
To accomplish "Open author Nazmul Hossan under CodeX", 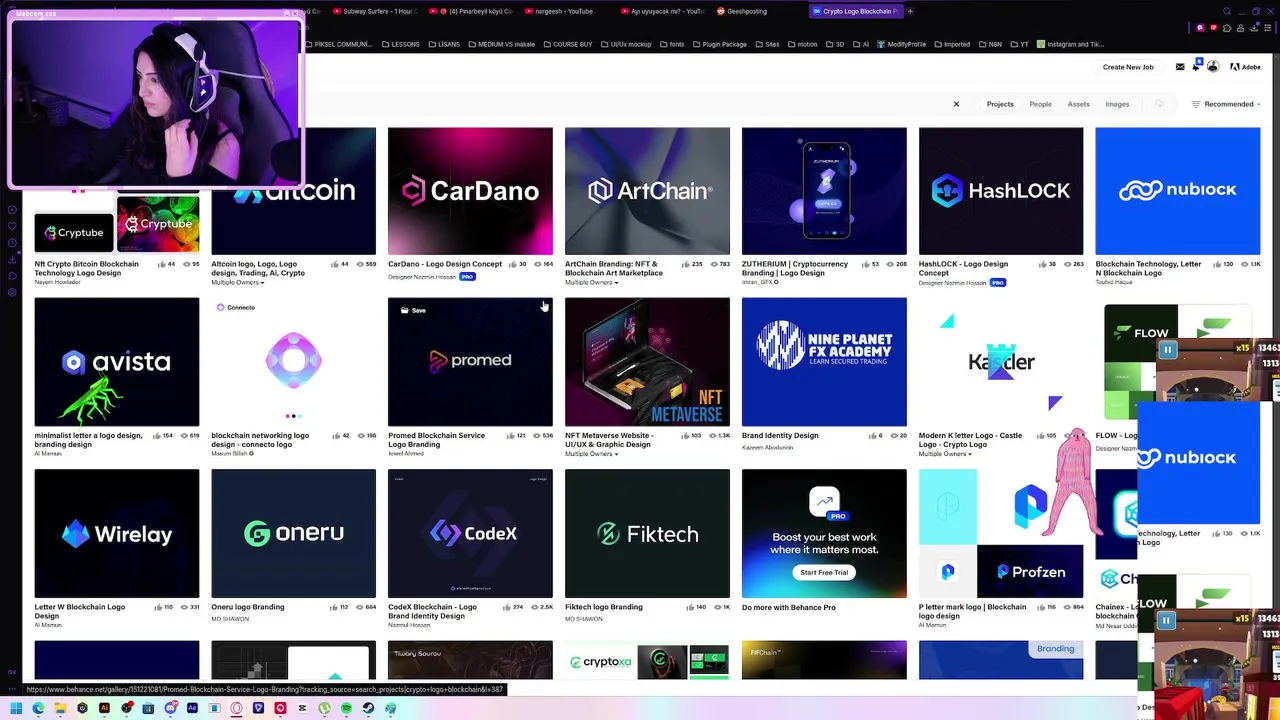I will pyautogui.click(x=408, y=624).
